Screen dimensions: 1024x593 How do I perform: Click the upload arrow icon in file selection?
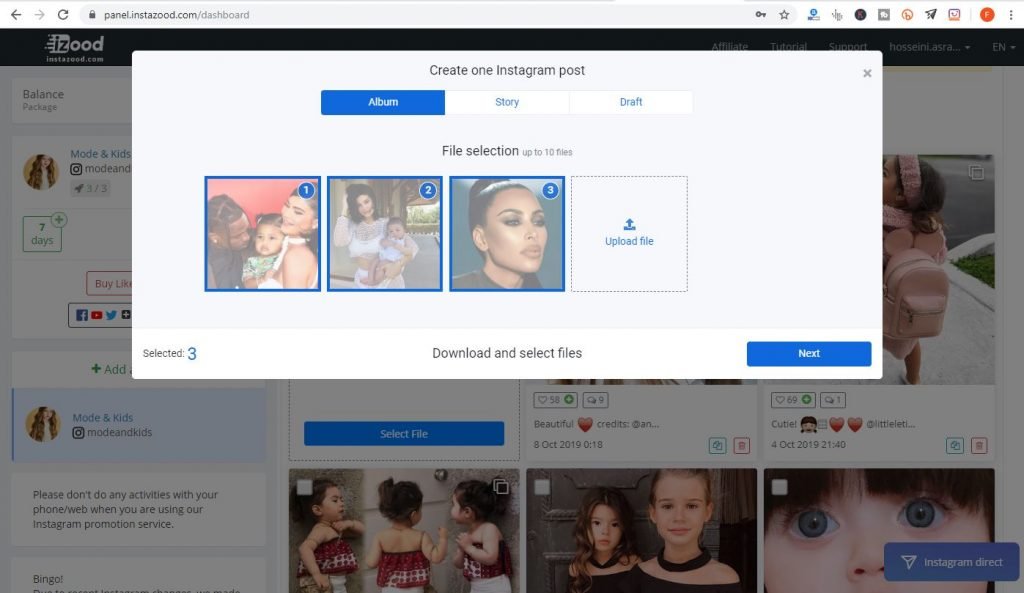click(629, 225)
